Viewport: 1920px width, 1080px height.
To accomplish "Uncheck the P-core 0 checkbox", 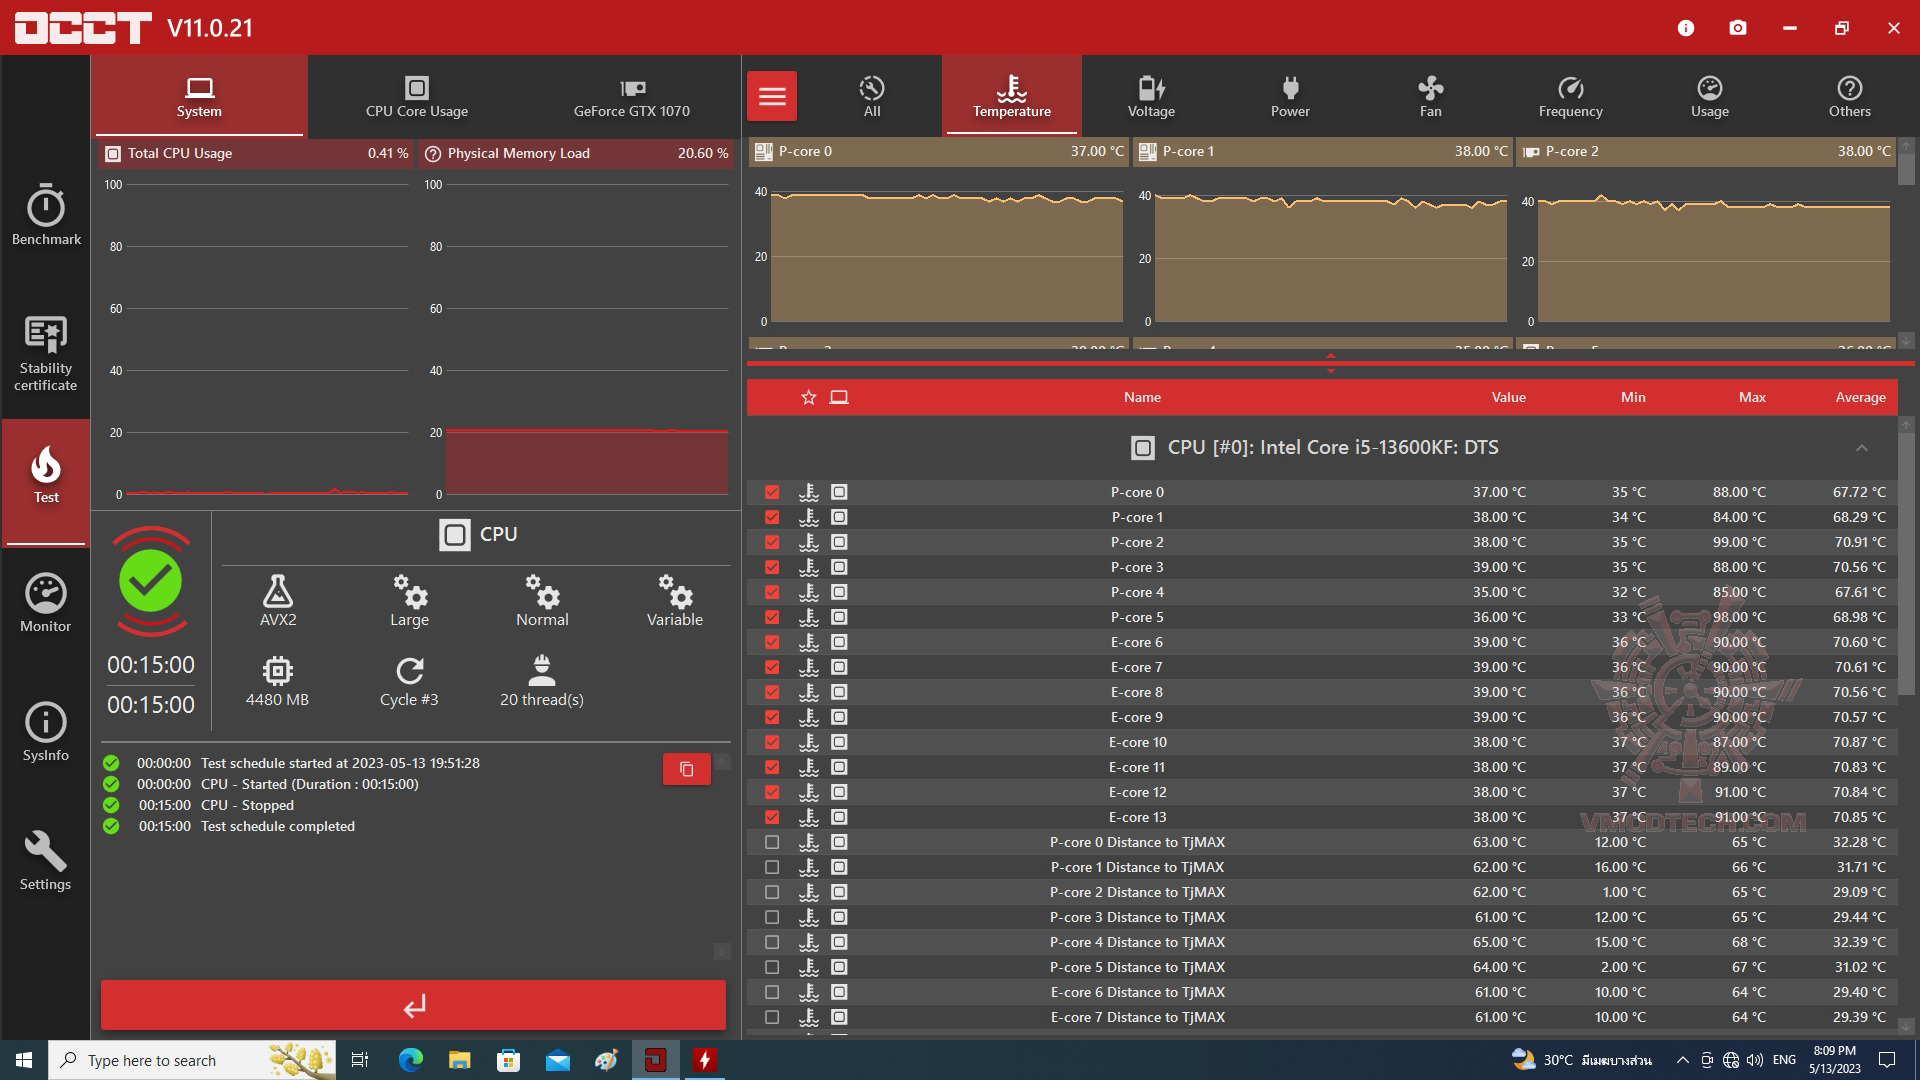I will (x=772, y=492).
